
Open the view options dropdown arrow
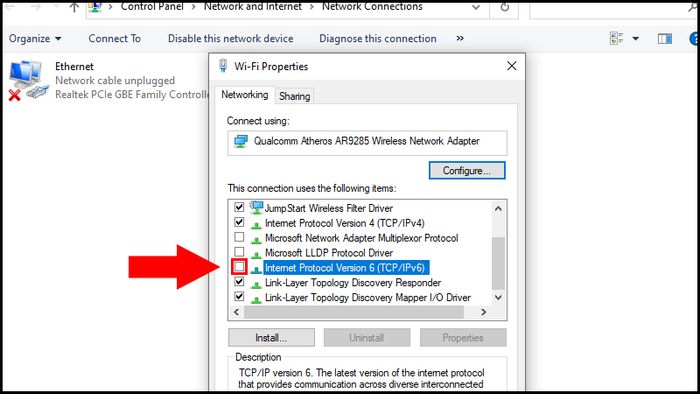point(635,39)
